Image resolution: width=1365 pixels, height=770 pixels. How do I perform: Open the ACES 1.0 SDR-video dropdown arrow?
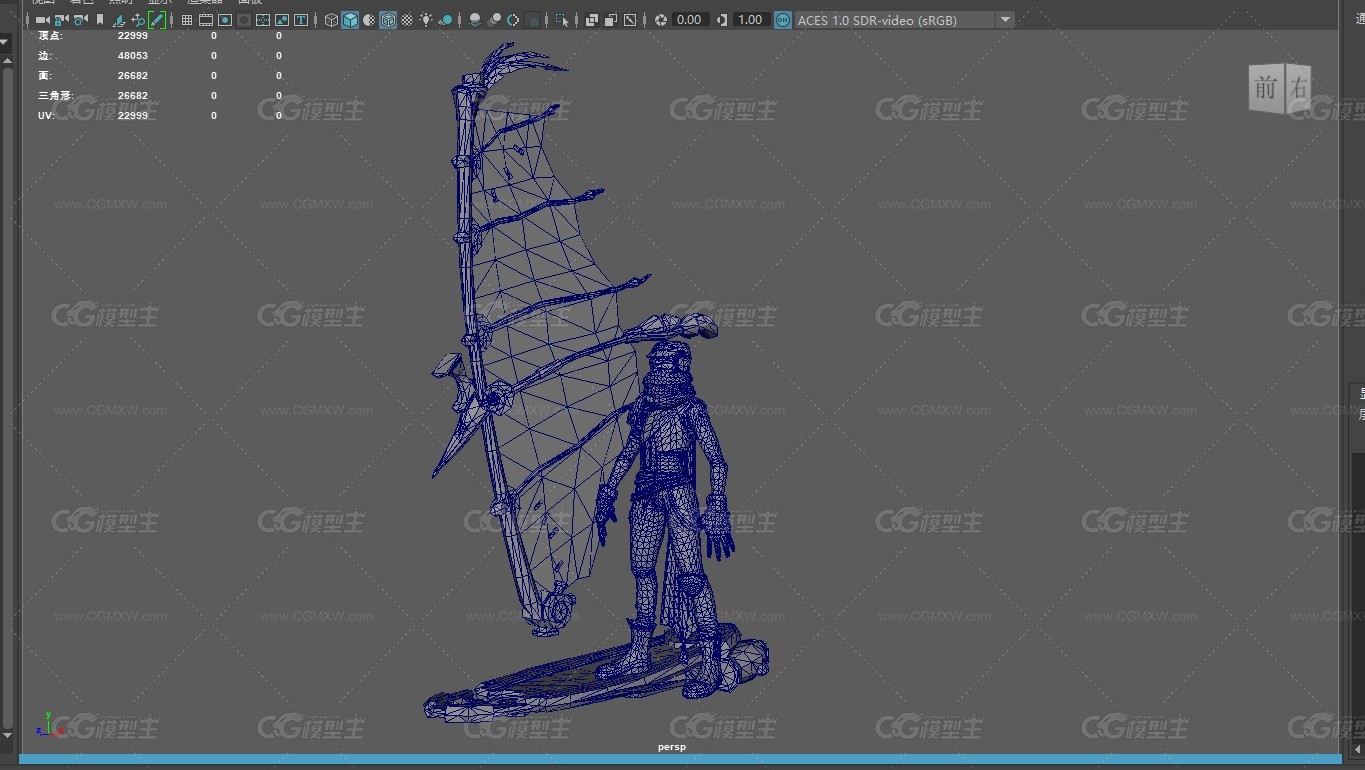click(x=1006, y=20)
